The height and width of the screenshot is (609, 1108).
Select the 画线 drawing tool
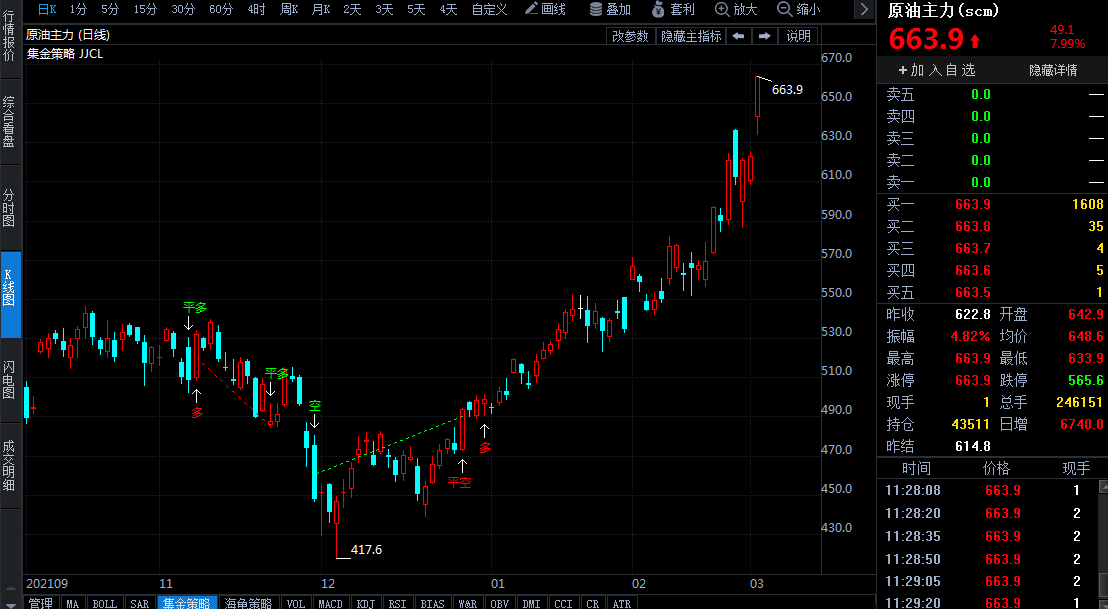549,10
